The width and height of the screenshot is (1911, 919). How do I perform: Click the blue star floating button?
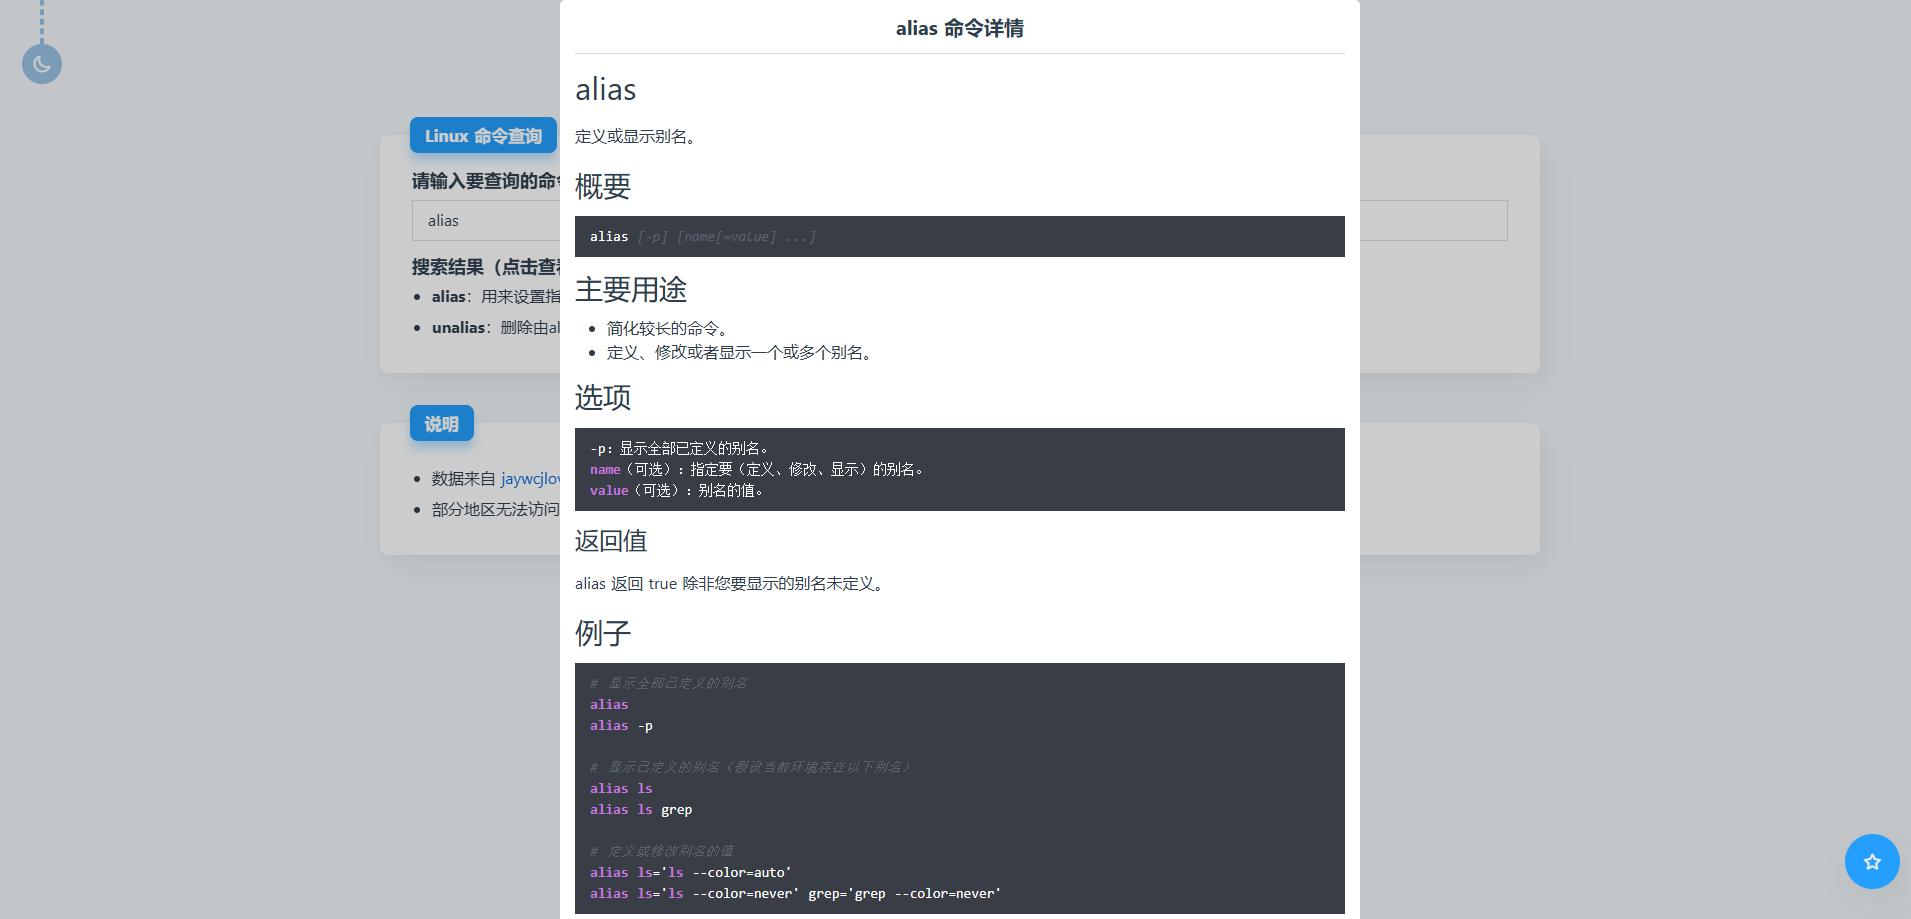[x=1872, y=861]
